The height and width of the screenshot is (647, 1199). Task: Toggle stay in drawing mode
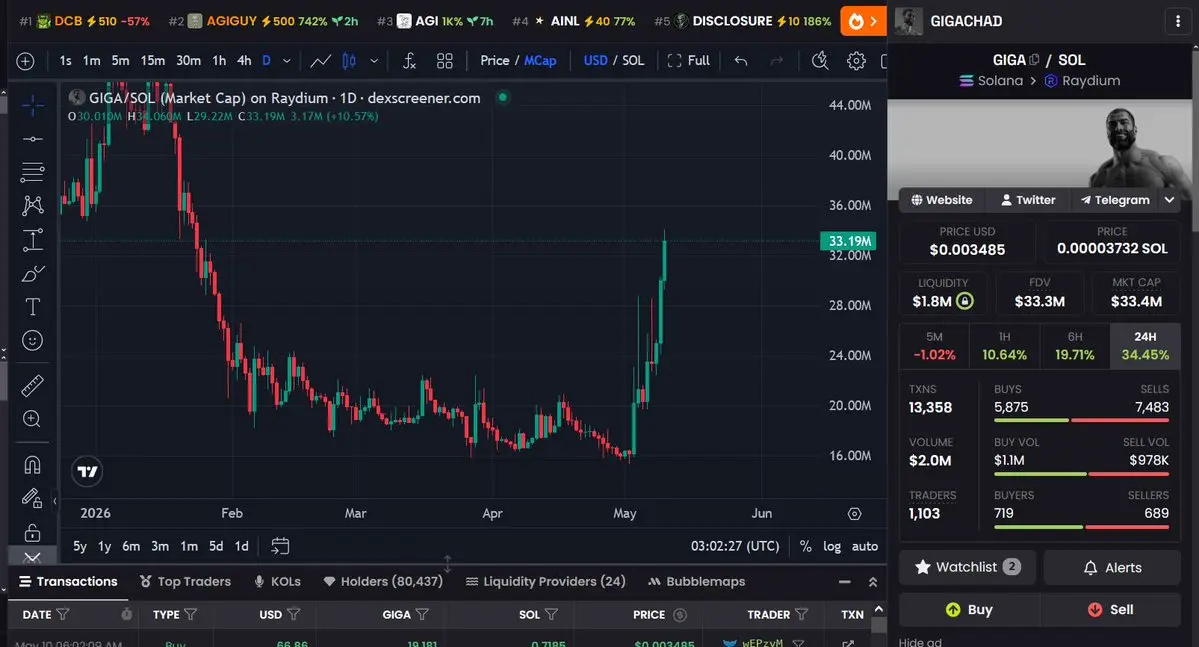[32, 498]
